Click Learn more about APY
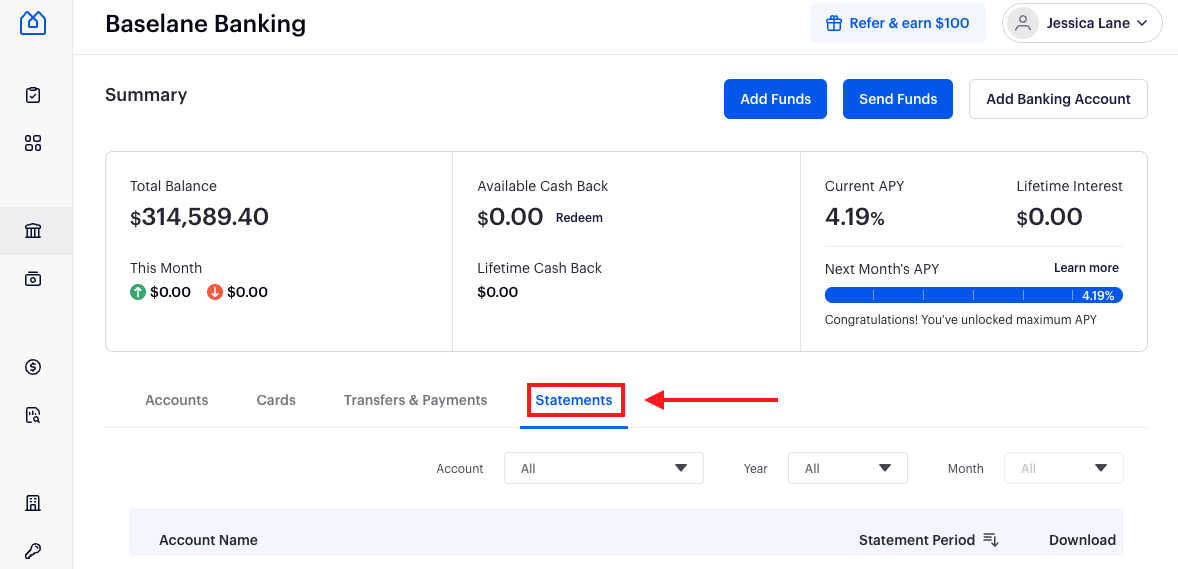Image resolution: width=1178 pixels, height=569 pixels. tap(1086, 268)
